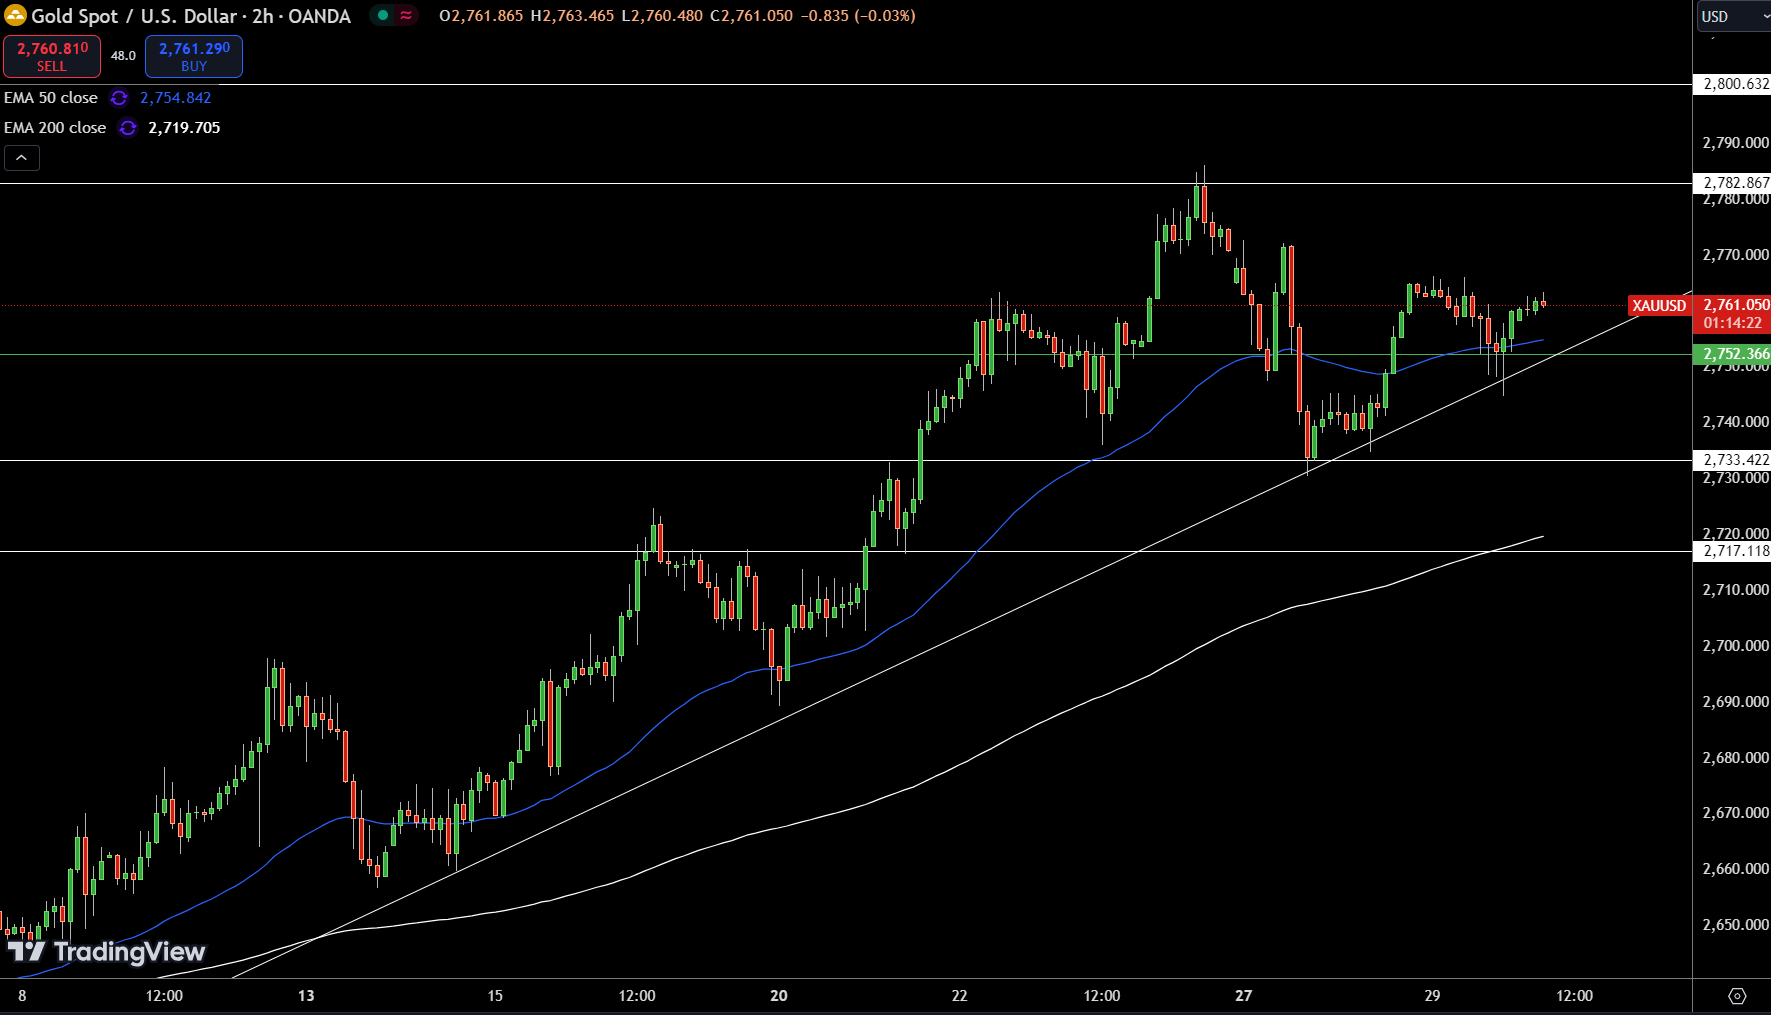Screen dimensions: 1771x1015
Task: Click the 2,690.000 price axis tick
Action: (1736, 702)
